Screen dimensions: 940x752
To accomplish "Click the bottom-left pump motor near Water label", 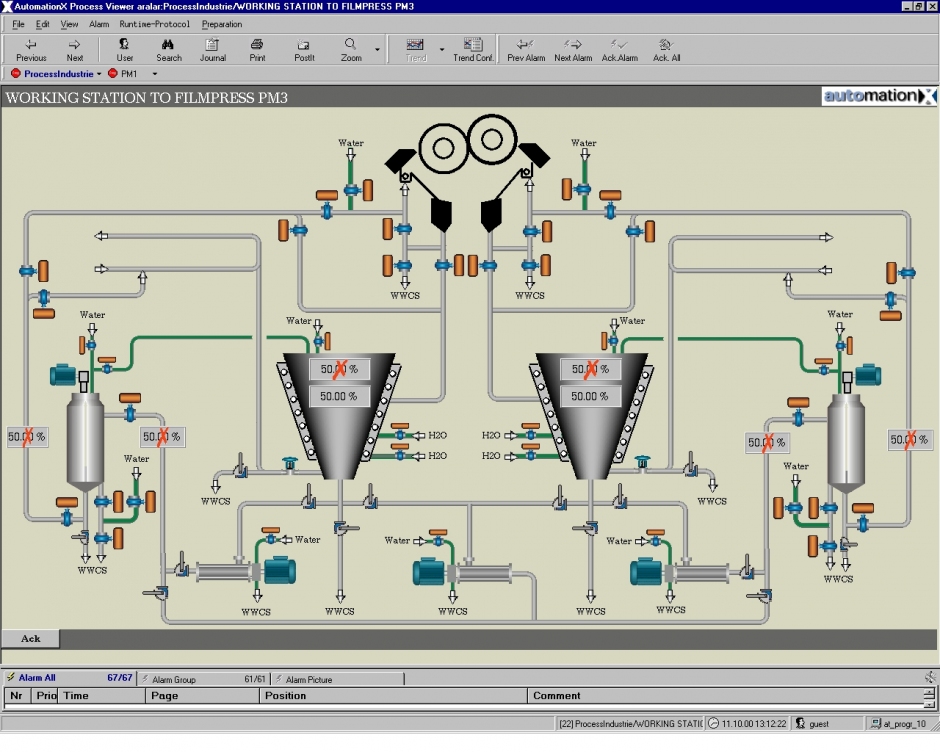I will click(x=280, y=570).
